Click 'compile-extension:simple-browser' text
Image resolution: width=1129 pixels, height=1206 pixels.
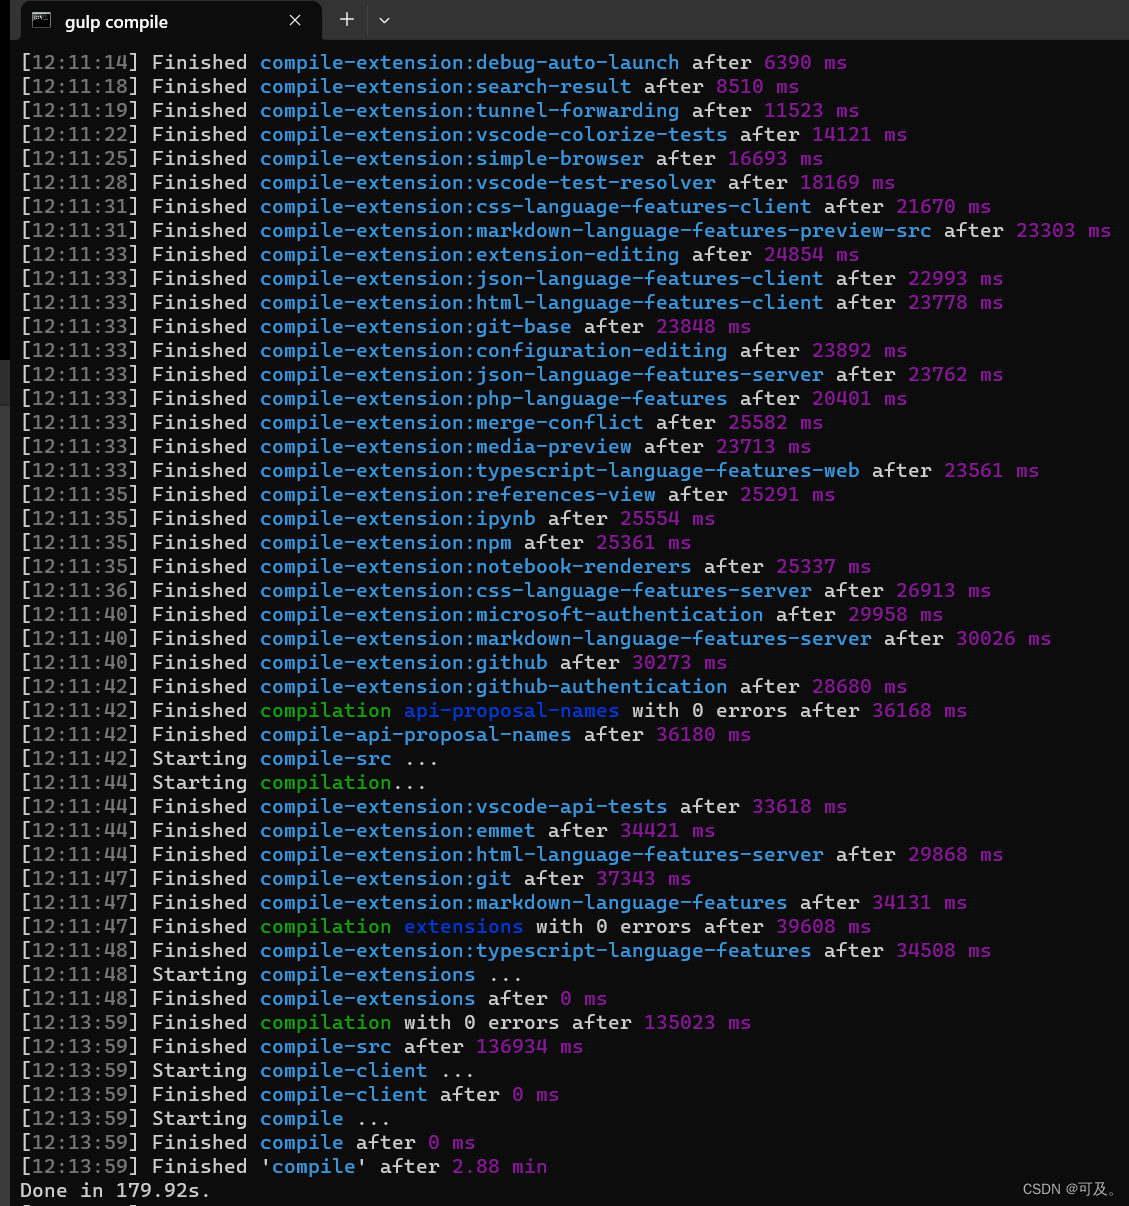(x=451, y=159)
